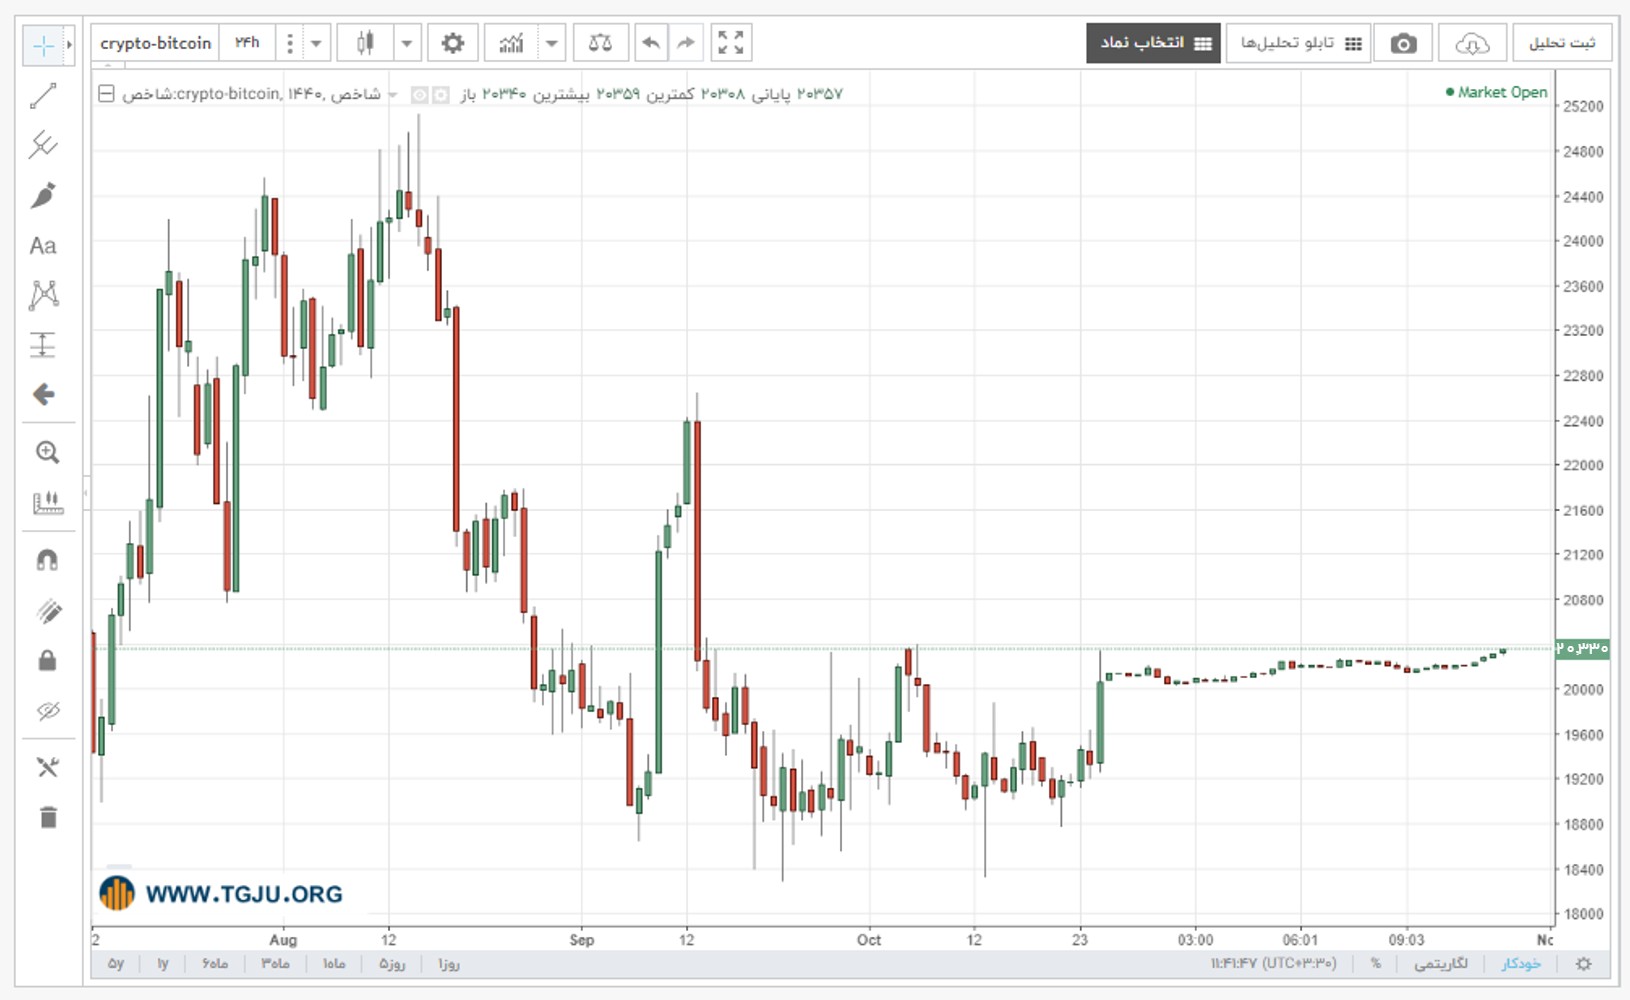
Task: Expand the legend title dropdown arrow
Action: click(393, 95)
